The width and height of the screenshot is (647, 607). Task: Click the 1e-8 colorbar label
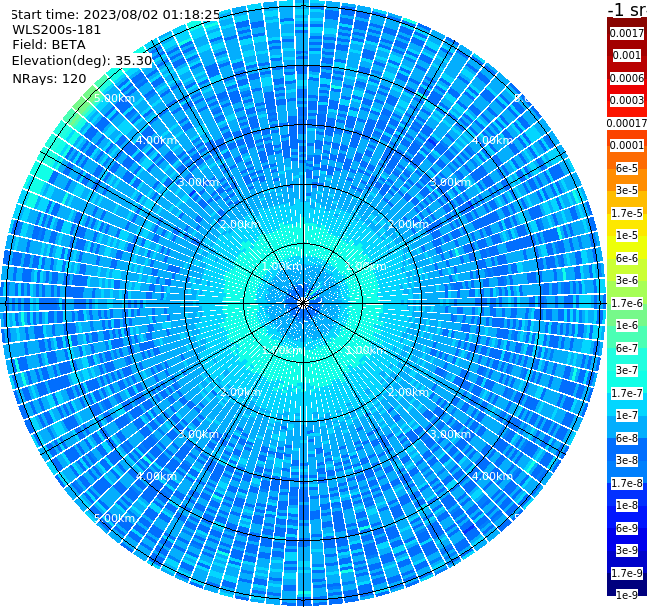point(627,505)
